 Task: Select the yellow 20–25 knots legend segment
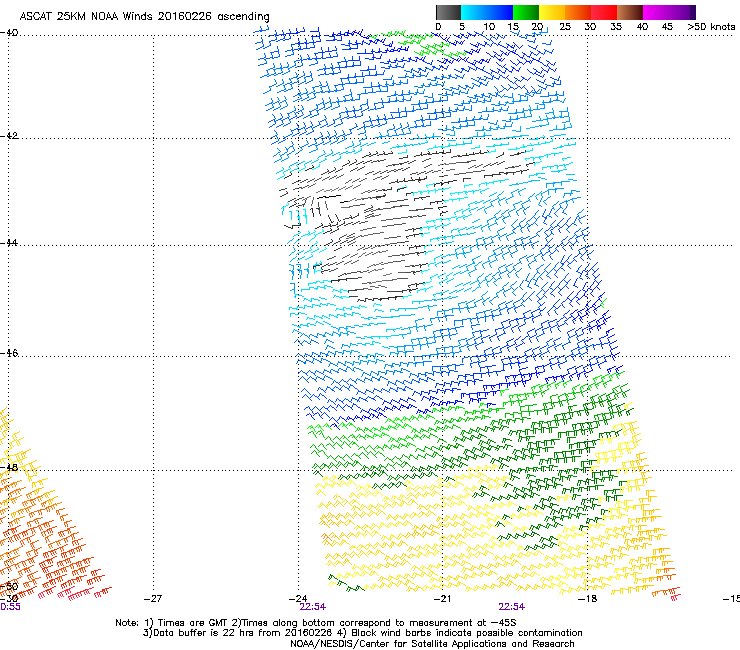click(x=552, y=12)
